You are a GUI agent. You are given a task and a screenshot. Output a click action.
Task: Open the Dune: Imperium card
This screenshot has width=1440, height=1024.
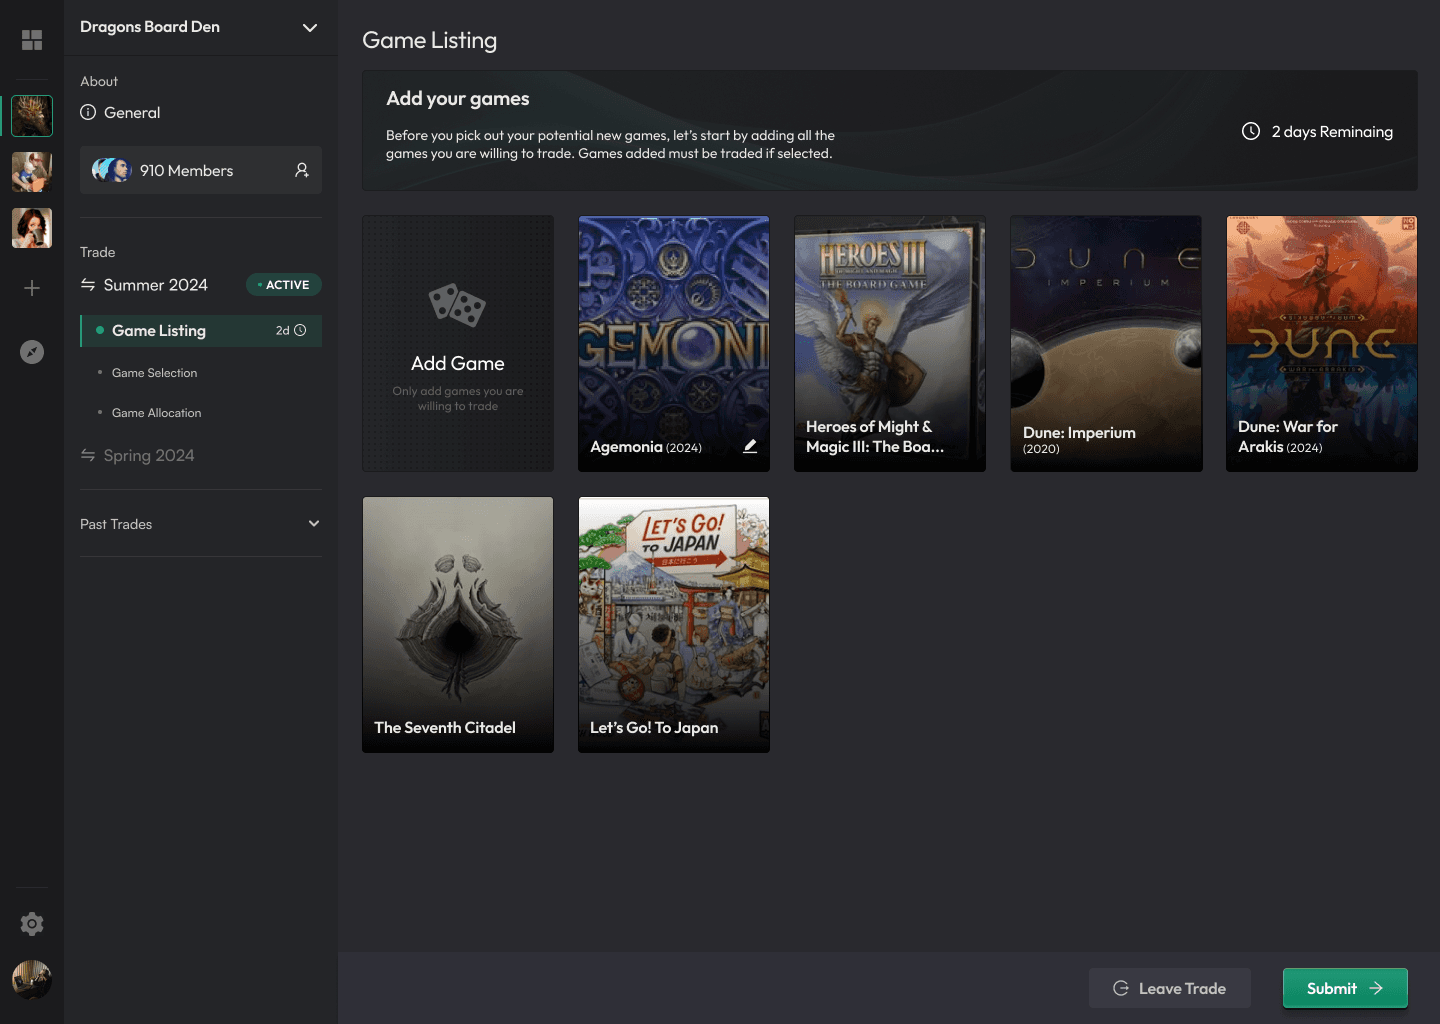[x=1106, y=343]
